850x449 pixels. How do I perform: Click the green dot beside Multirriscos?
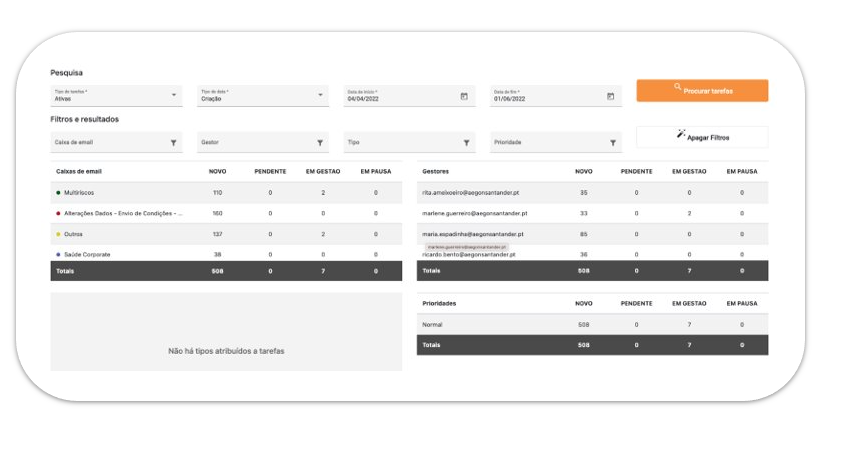click(x=58, y=192)
